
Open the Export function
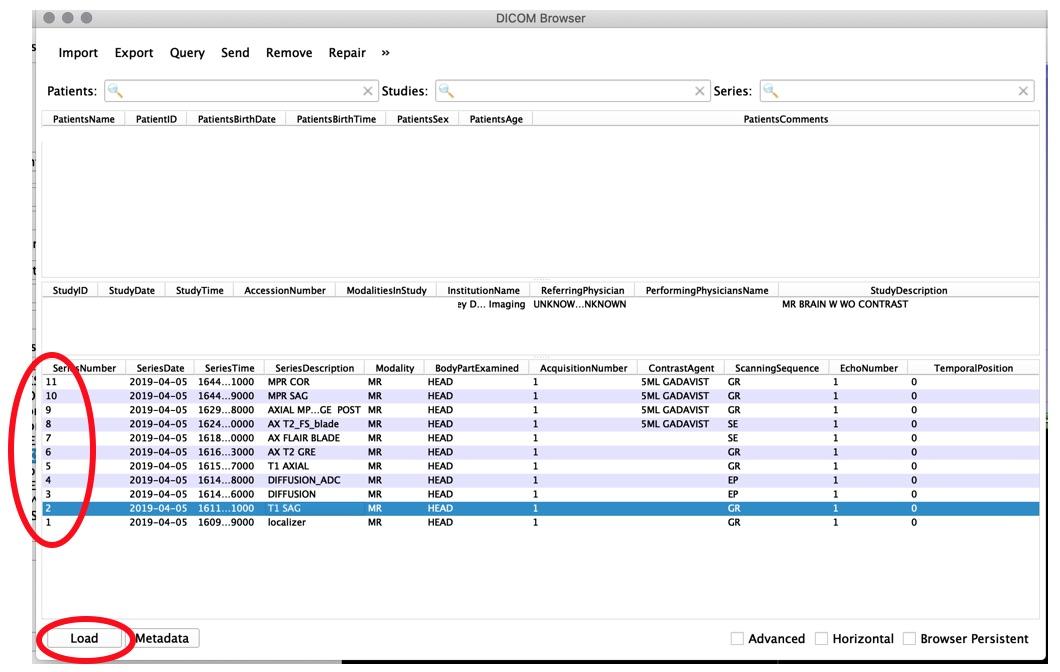coord(134,52)
